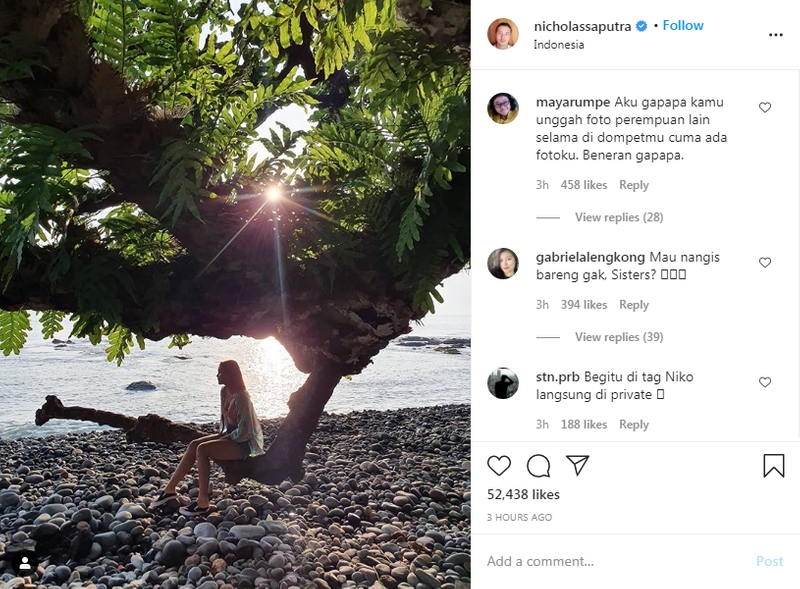Open comments via the speech bubble icon

(x=538, y=464)
